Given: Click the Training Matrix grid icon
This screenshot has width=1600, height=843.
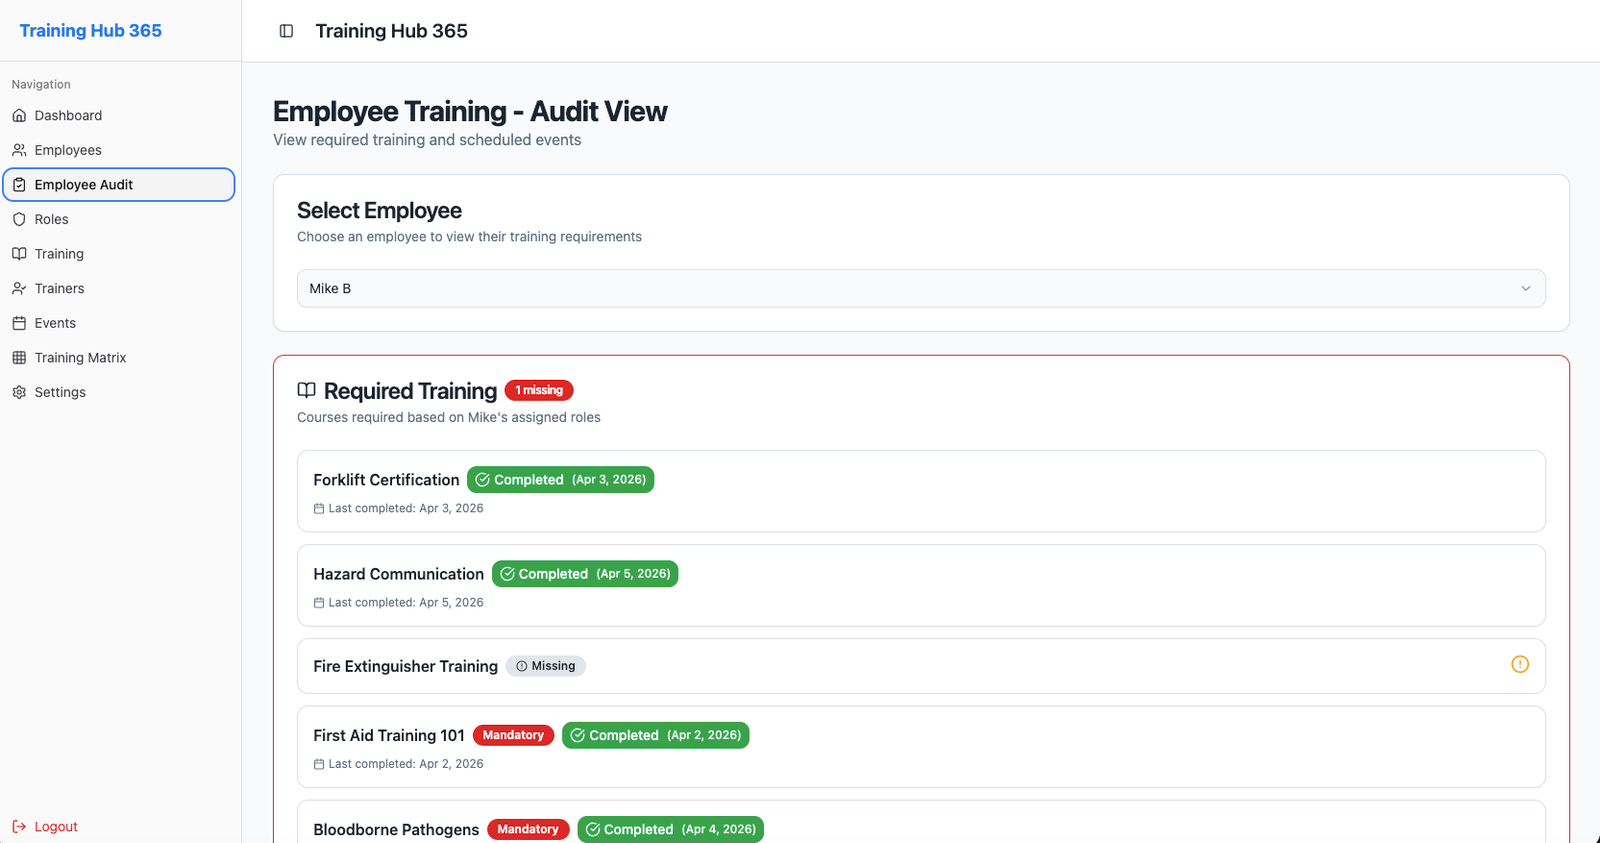Looking at the screenshot, I should tap(19, 358).
